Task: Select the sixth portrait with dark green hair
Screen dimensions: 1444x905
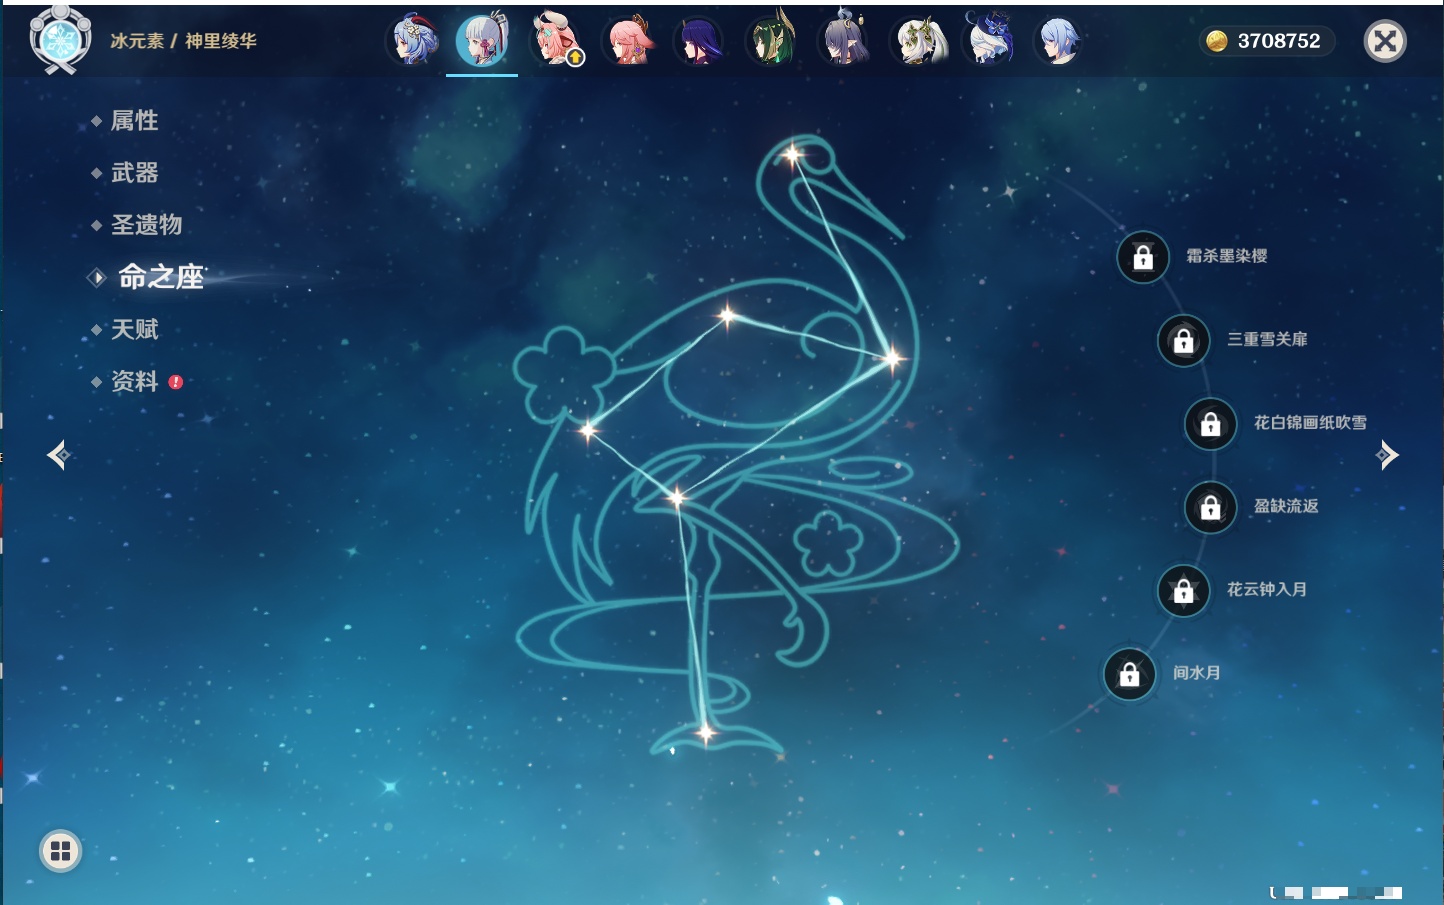Action: pos(771,40)
